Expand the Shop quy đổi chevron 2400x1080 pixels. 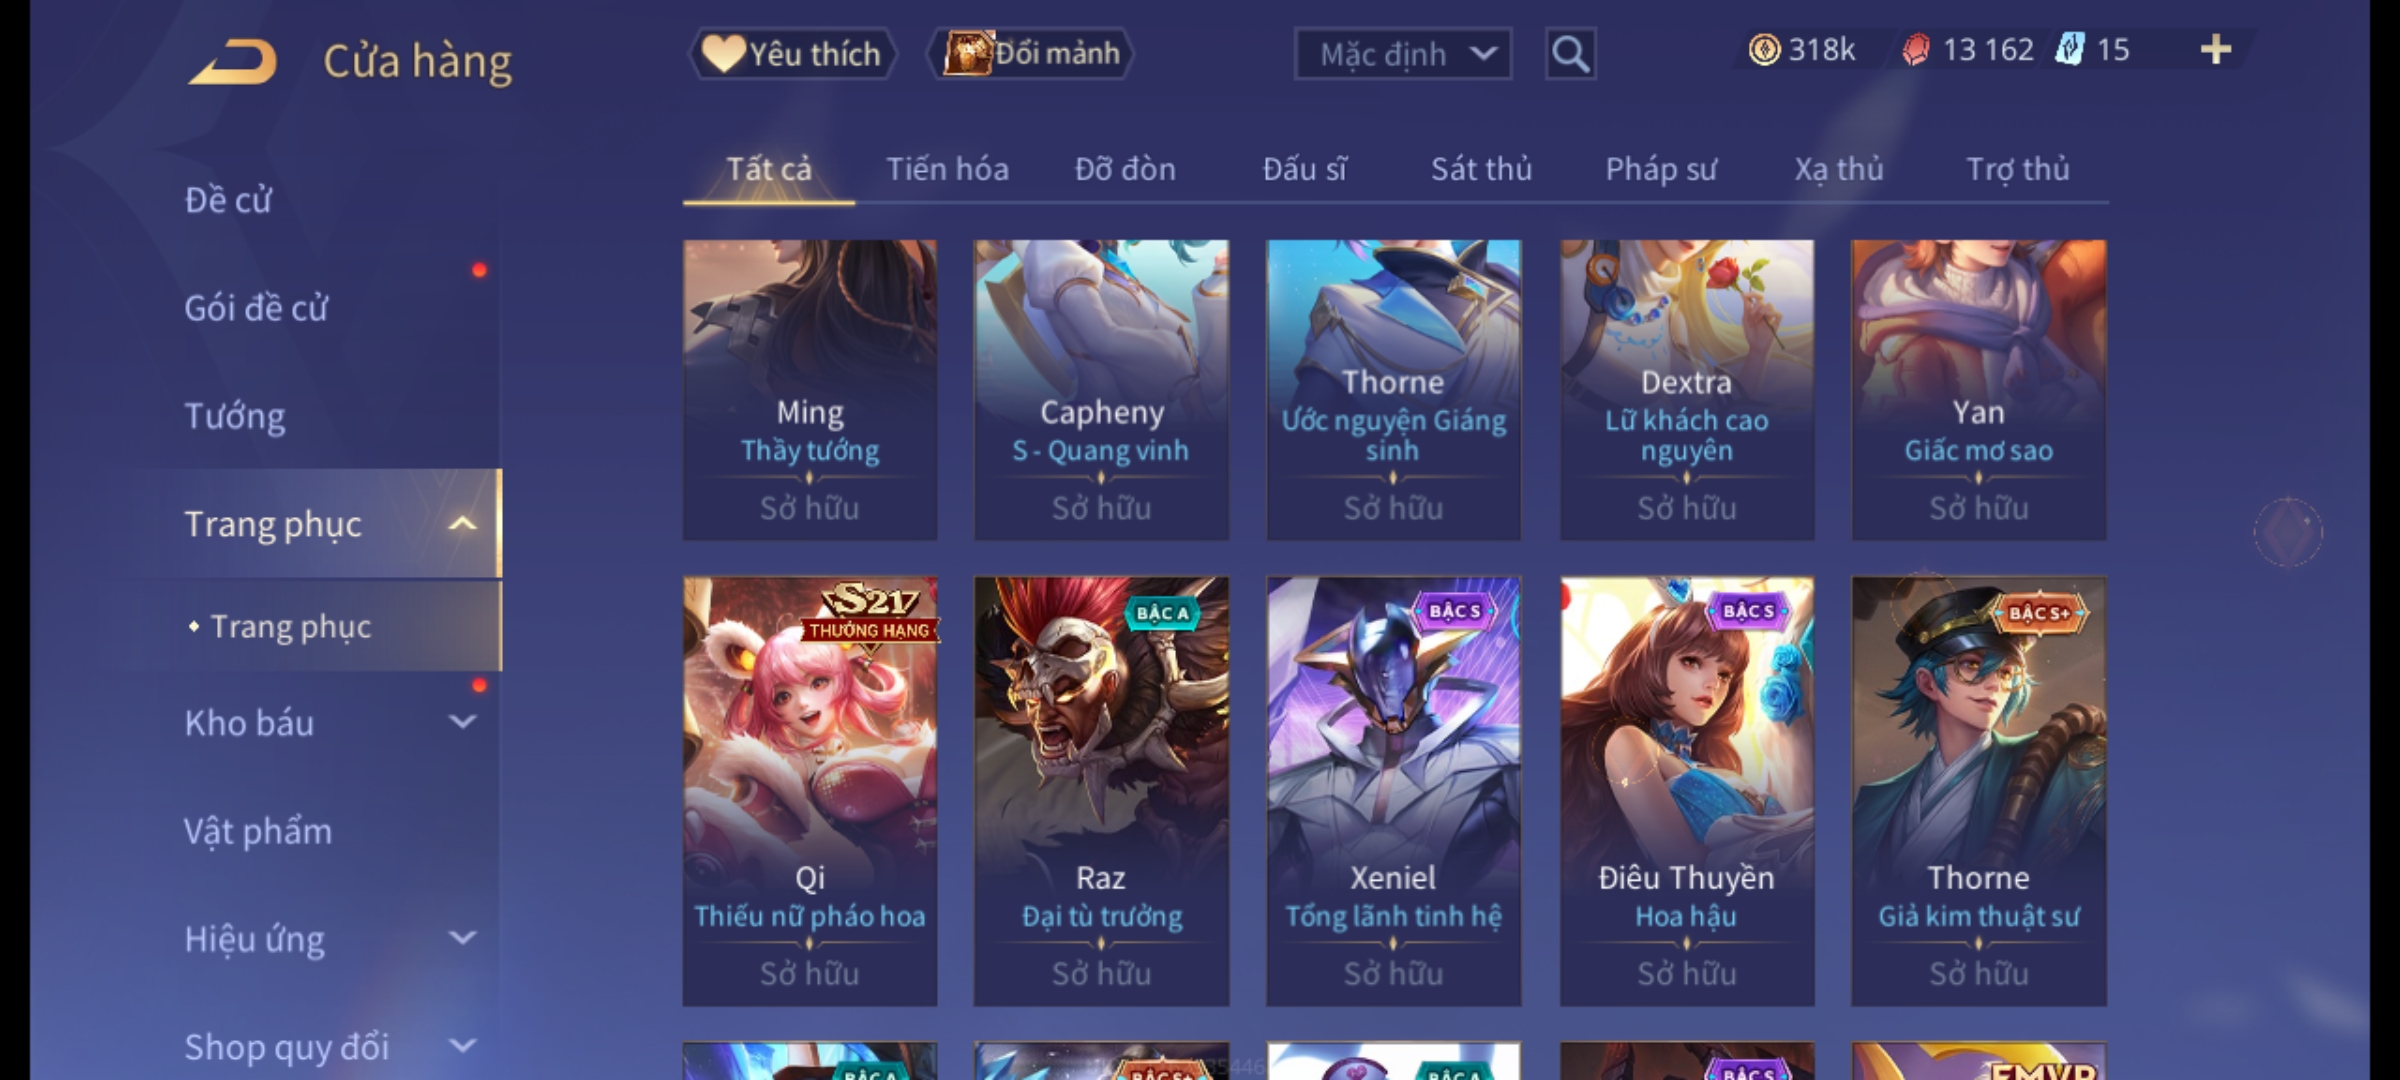click(462, 1046)
